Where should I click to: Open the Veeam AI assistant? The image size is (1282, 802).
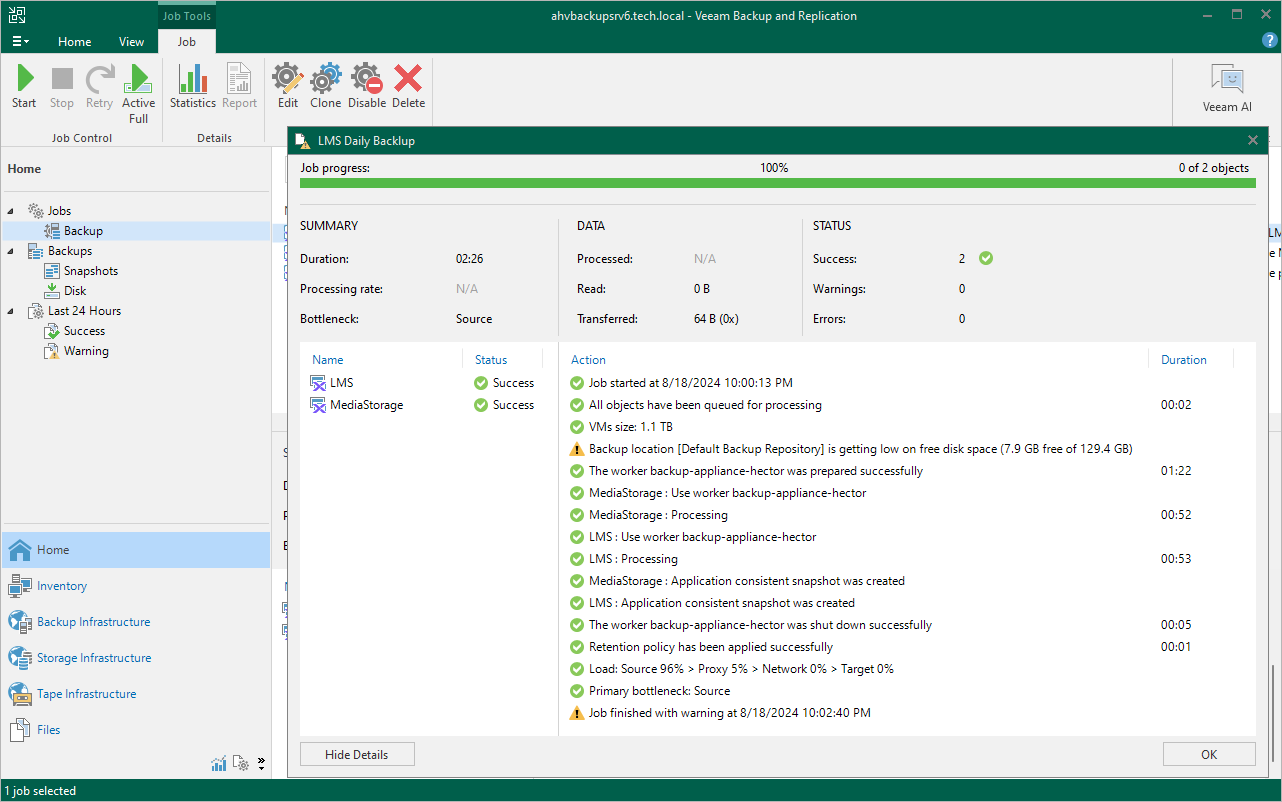1227,89
